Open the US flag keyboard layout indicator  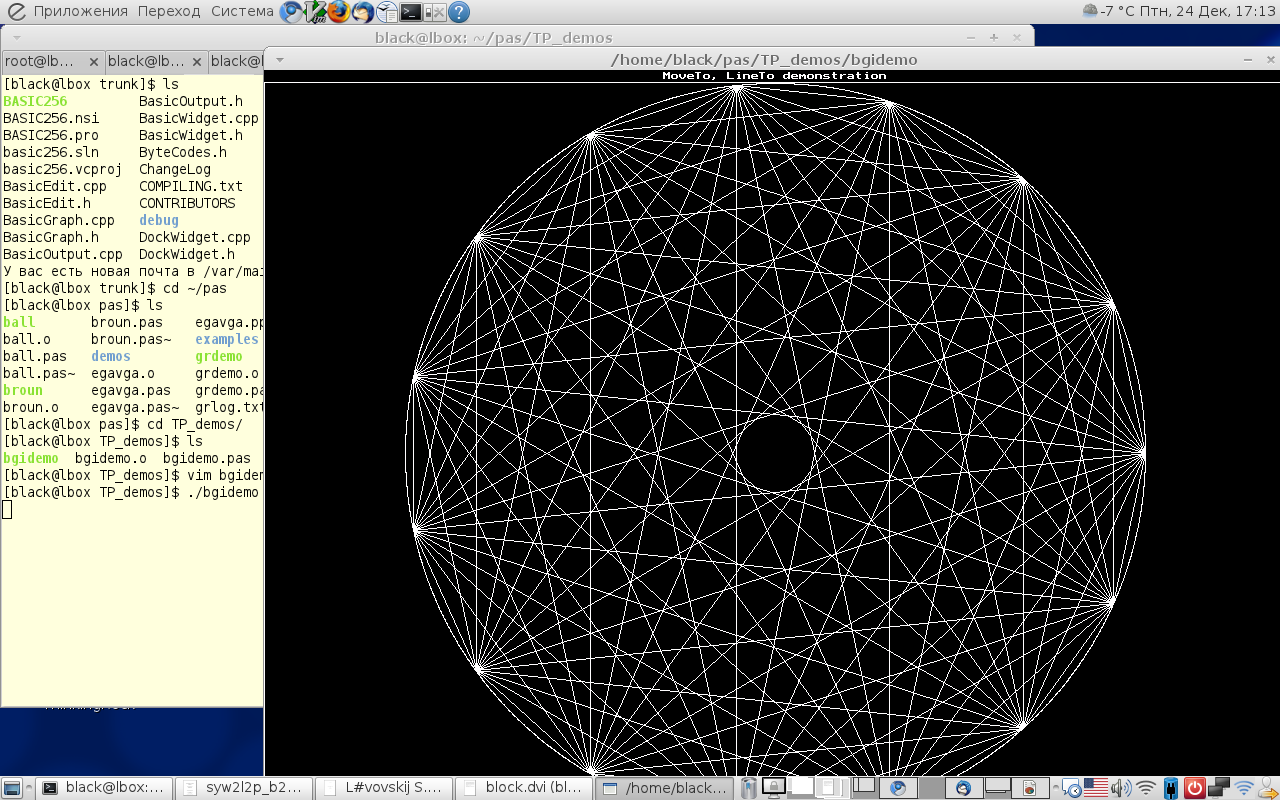click(x=1096, y=788)
